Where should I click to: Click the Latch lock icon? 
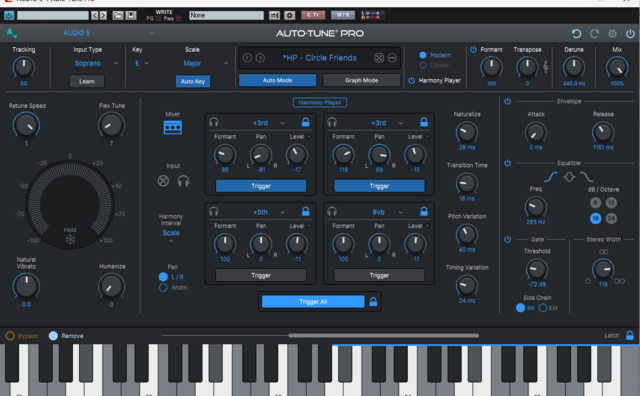tap(630, 335)
